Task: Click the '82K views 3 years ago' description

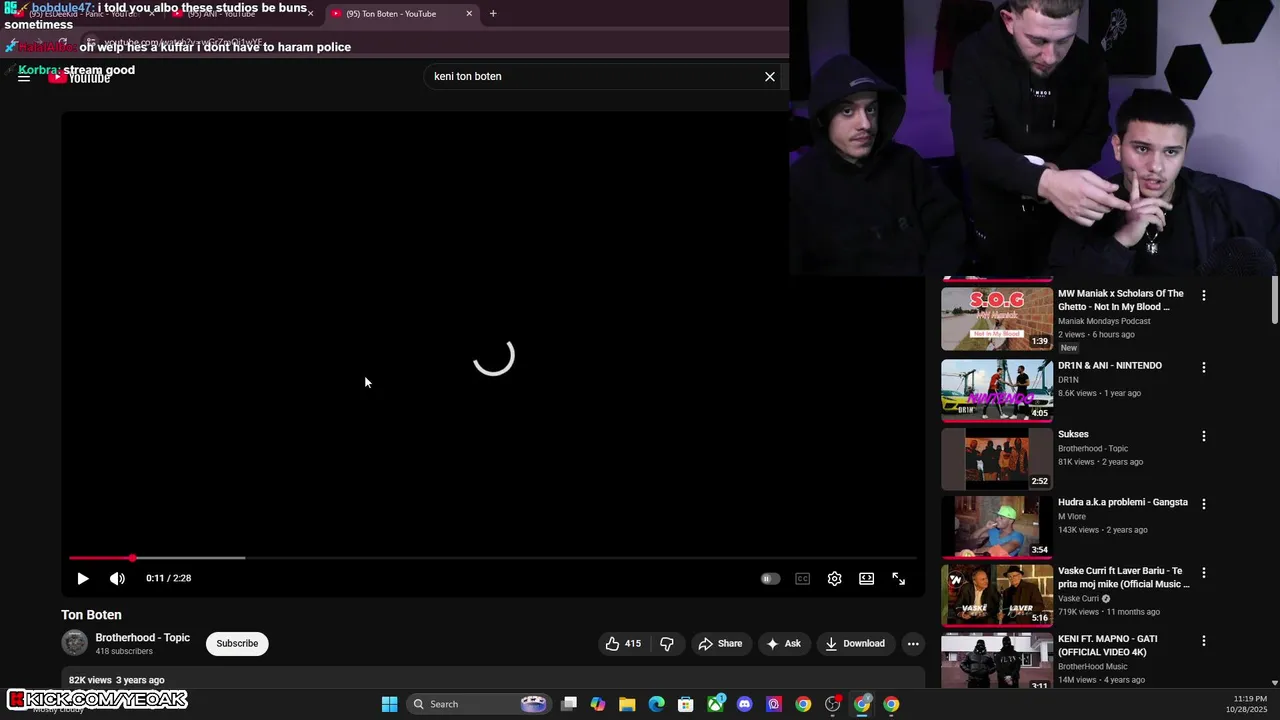Action: pos(117,680)
